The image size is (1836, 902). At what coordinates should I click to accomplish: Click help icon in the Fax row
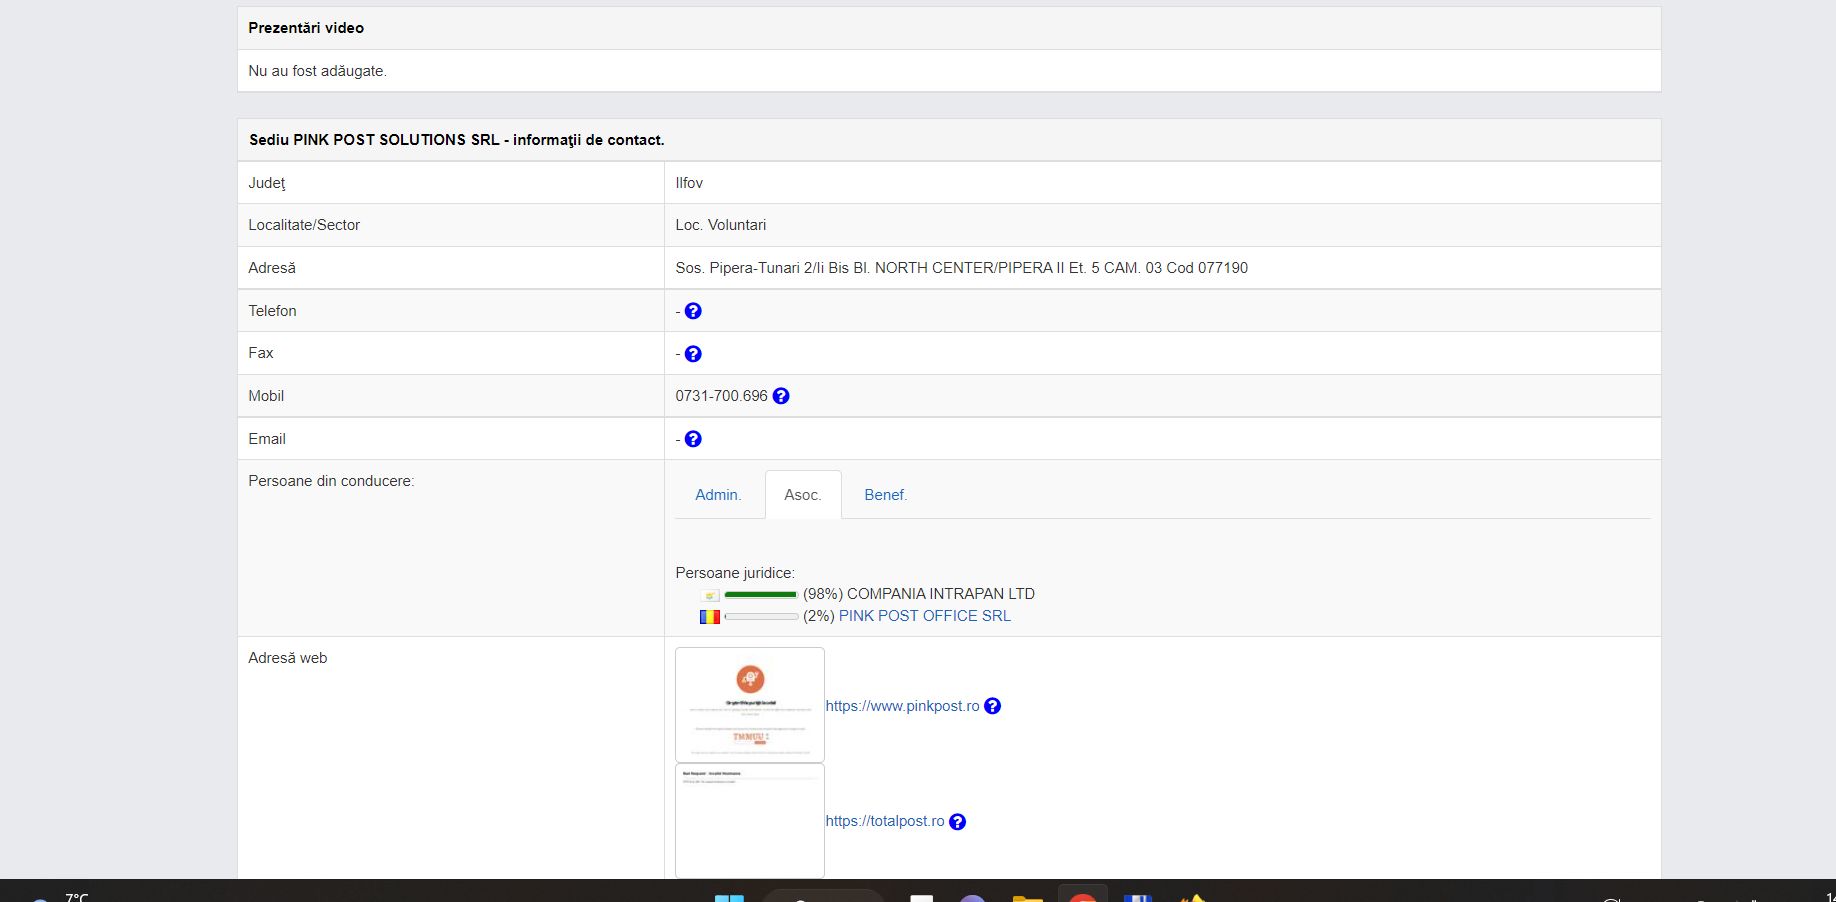point(693,354)
